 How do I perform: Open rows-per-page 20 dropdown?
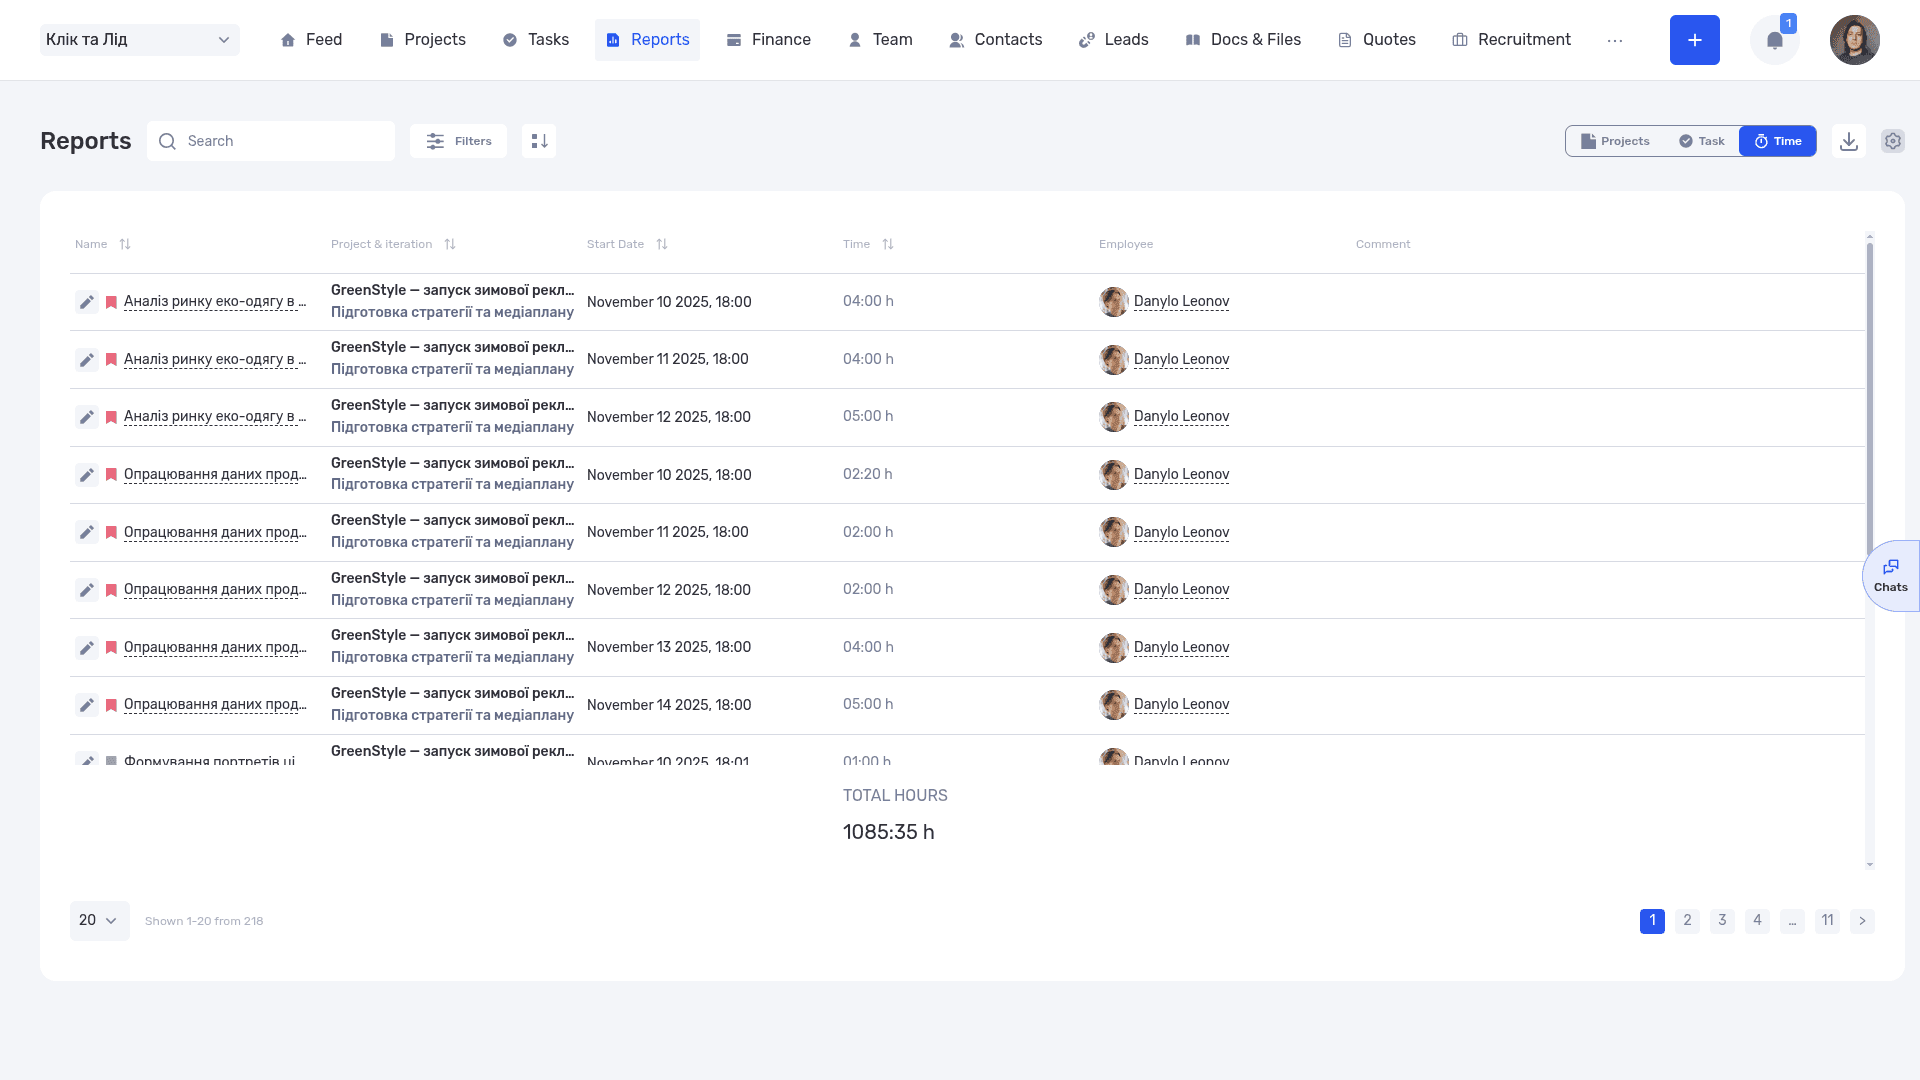pyautogui.click(x=100, y=921)
